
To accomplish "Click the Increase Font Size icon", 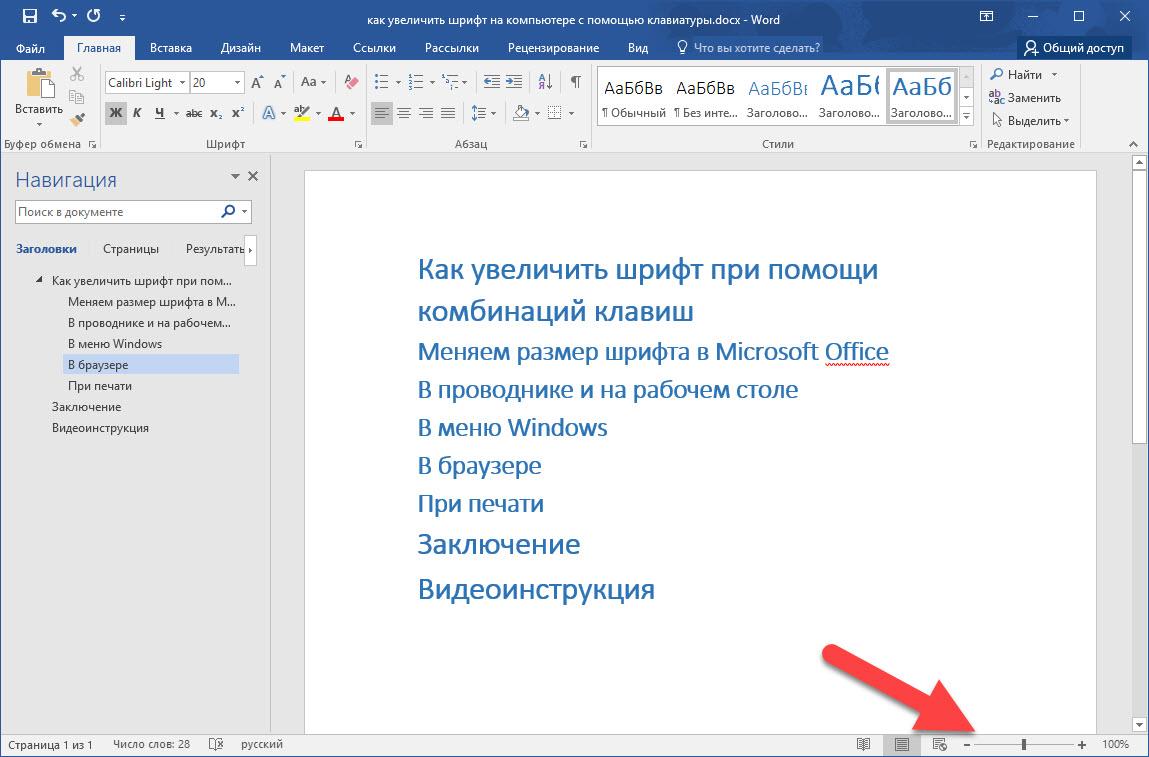I will [x=258, y=83].
